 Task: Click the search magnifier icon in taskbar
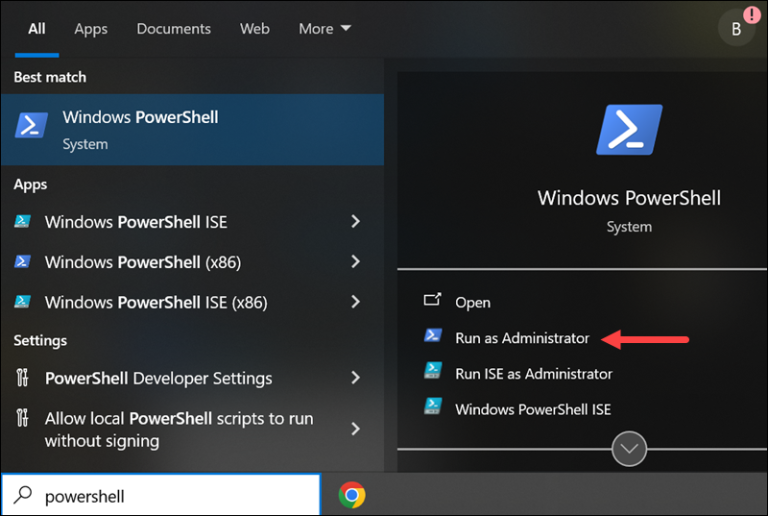pos(23,495)
